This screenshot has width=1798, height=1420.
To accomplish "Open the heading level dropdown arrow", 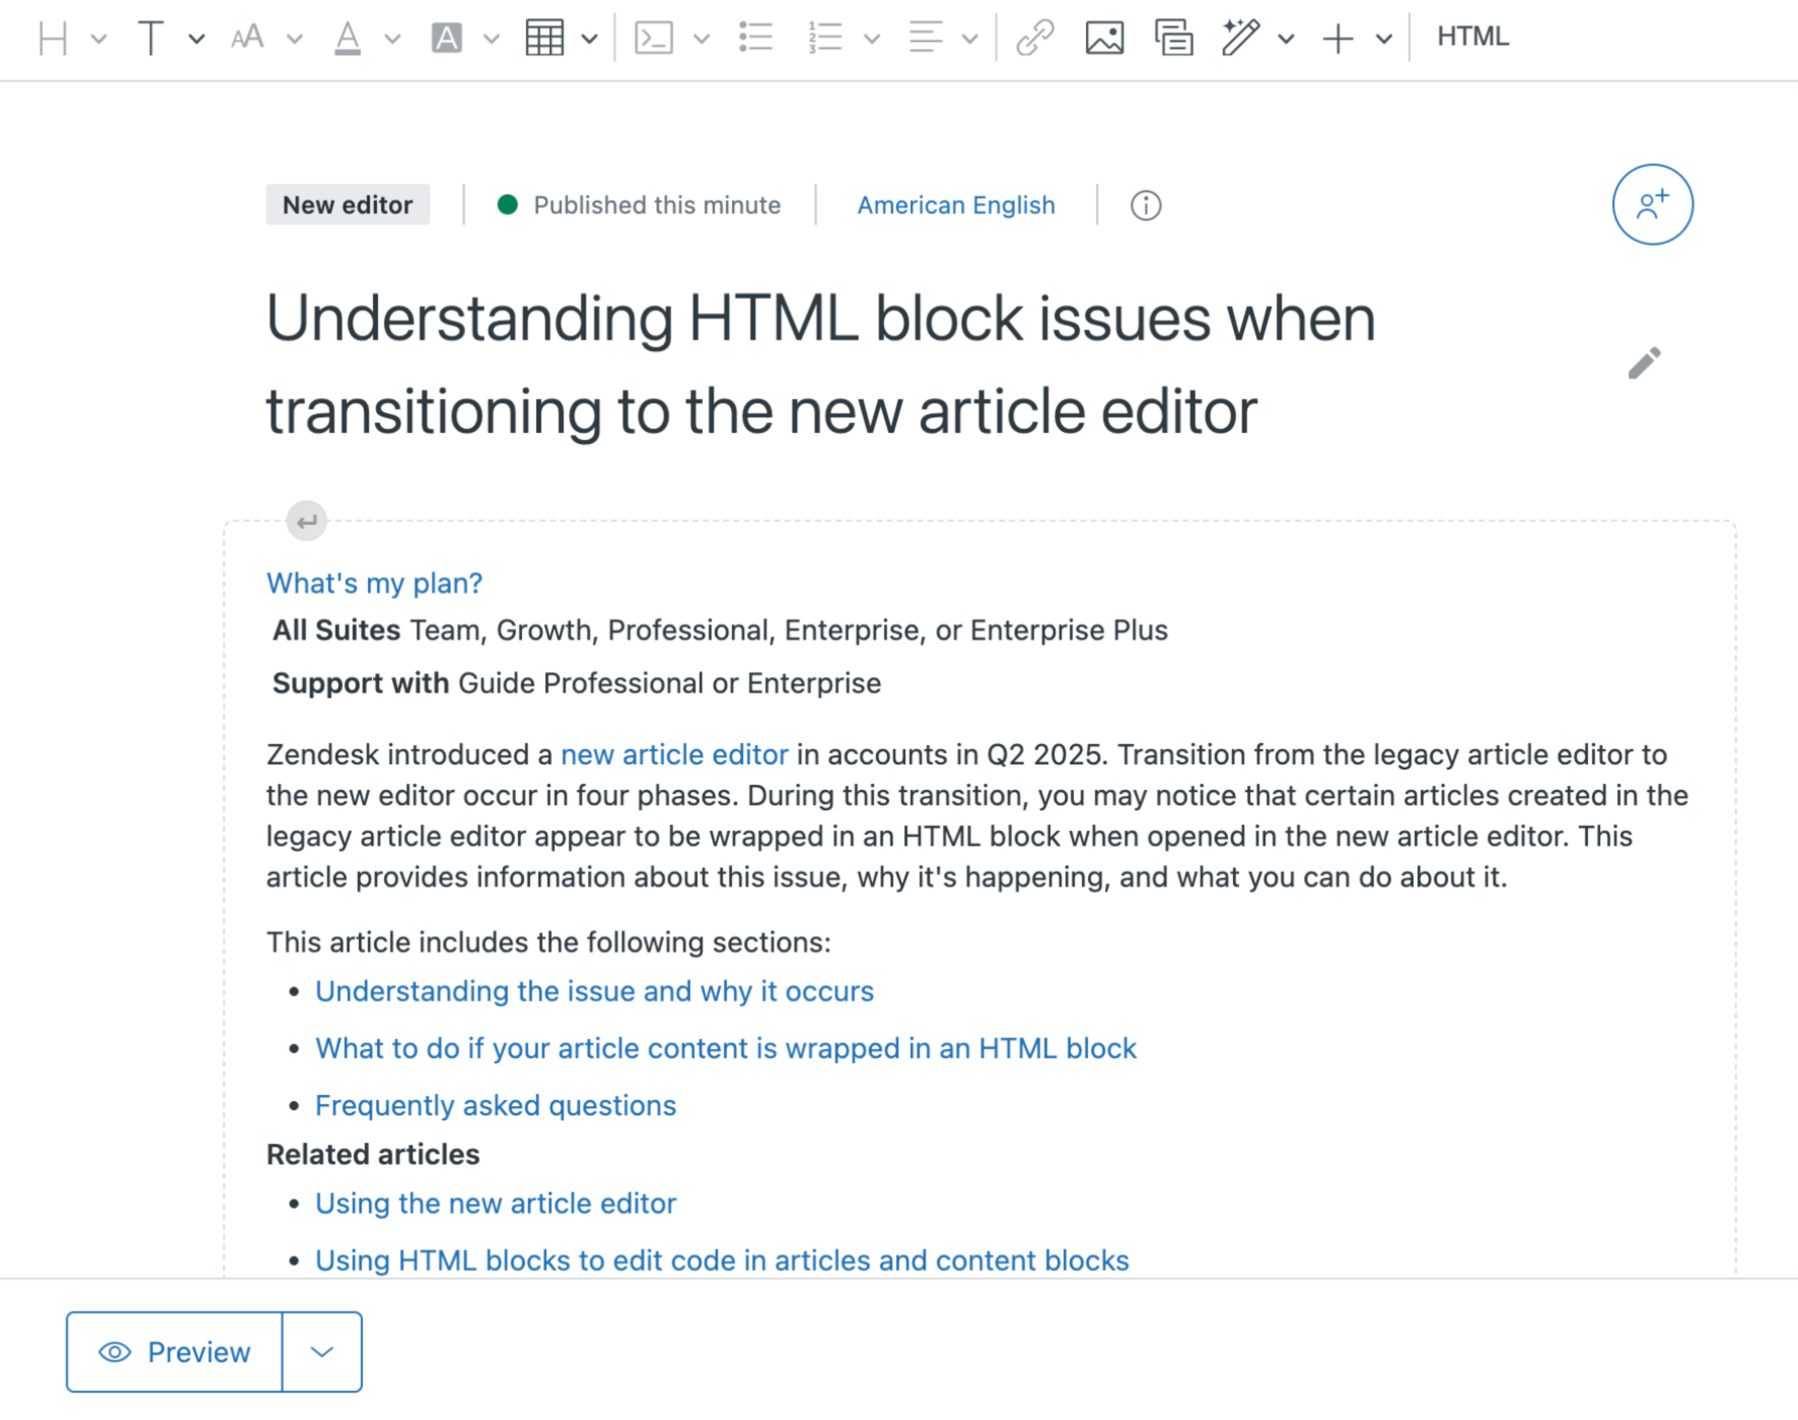I will [98, 39].
